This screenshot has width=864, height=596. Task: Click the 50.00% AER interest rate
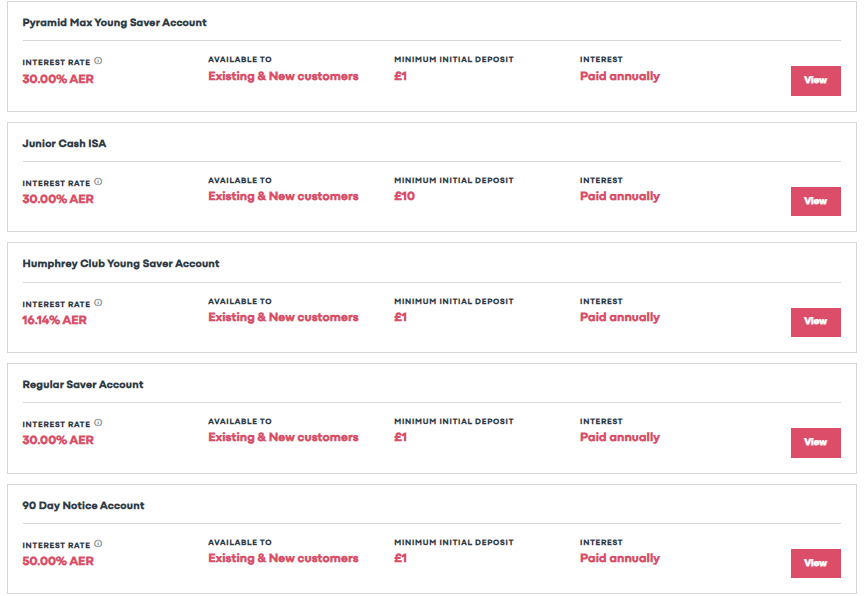click(58, 561)
